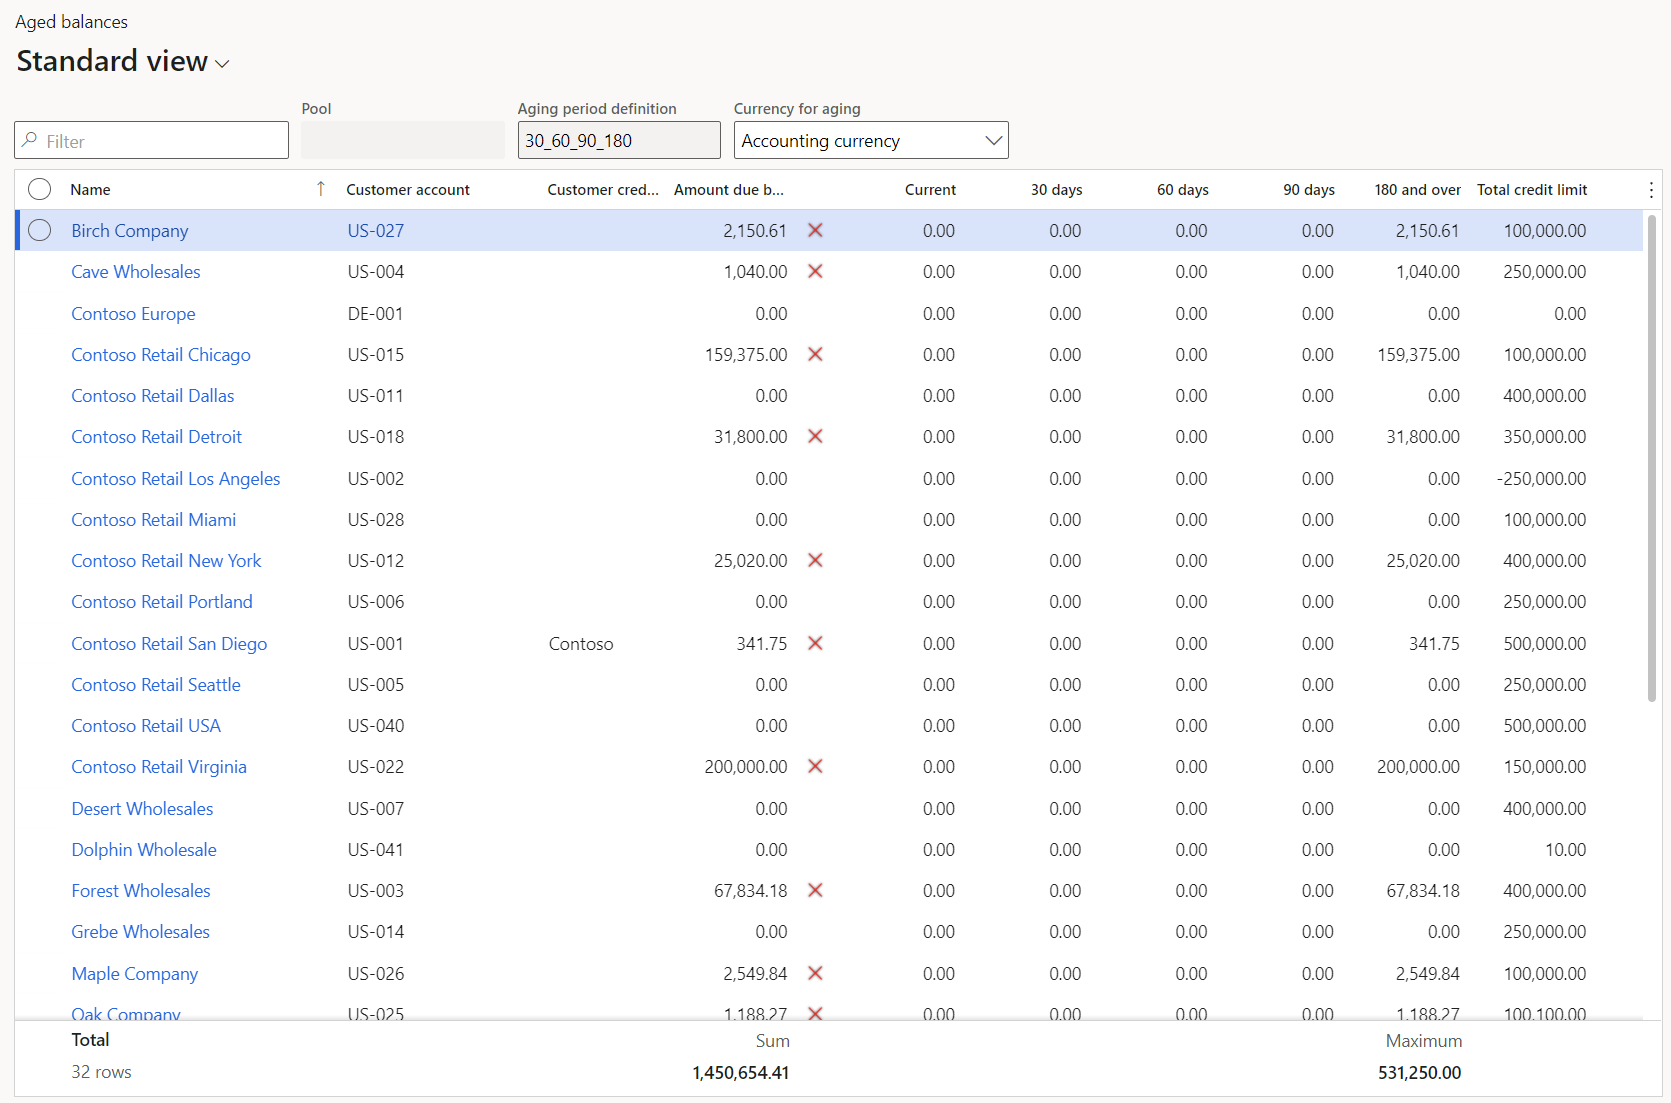Open the column options ellipsis in the grid header
Image resolution: width=1671 pixels, height=1103 pixels.
click(x=1651, y=189)
